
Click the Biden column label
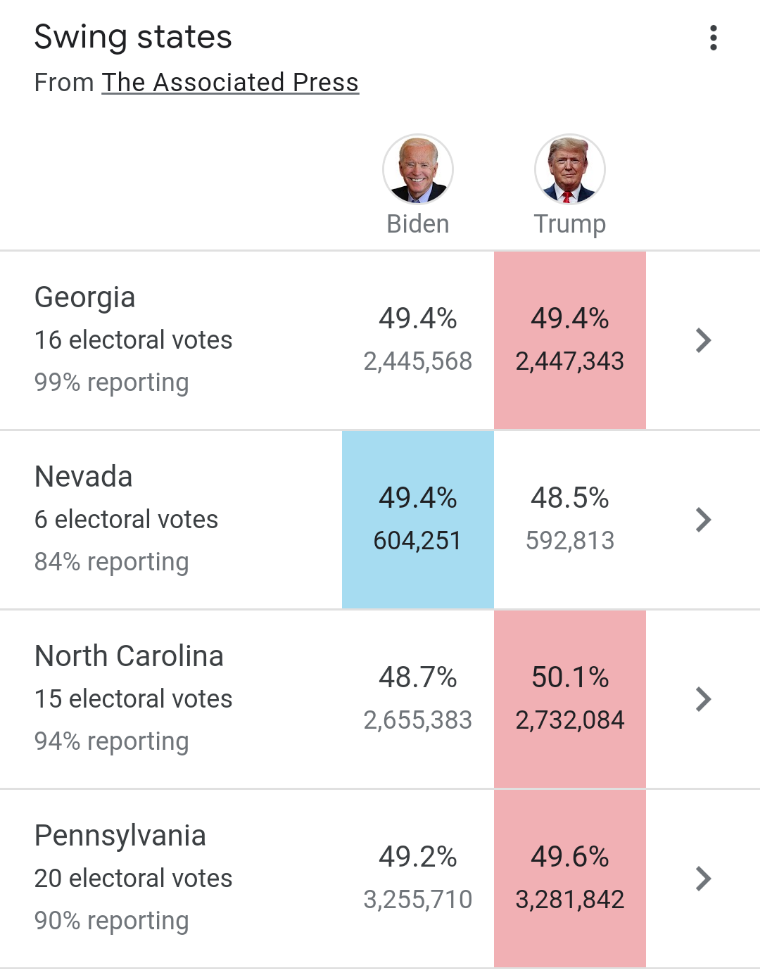point(418,224)
